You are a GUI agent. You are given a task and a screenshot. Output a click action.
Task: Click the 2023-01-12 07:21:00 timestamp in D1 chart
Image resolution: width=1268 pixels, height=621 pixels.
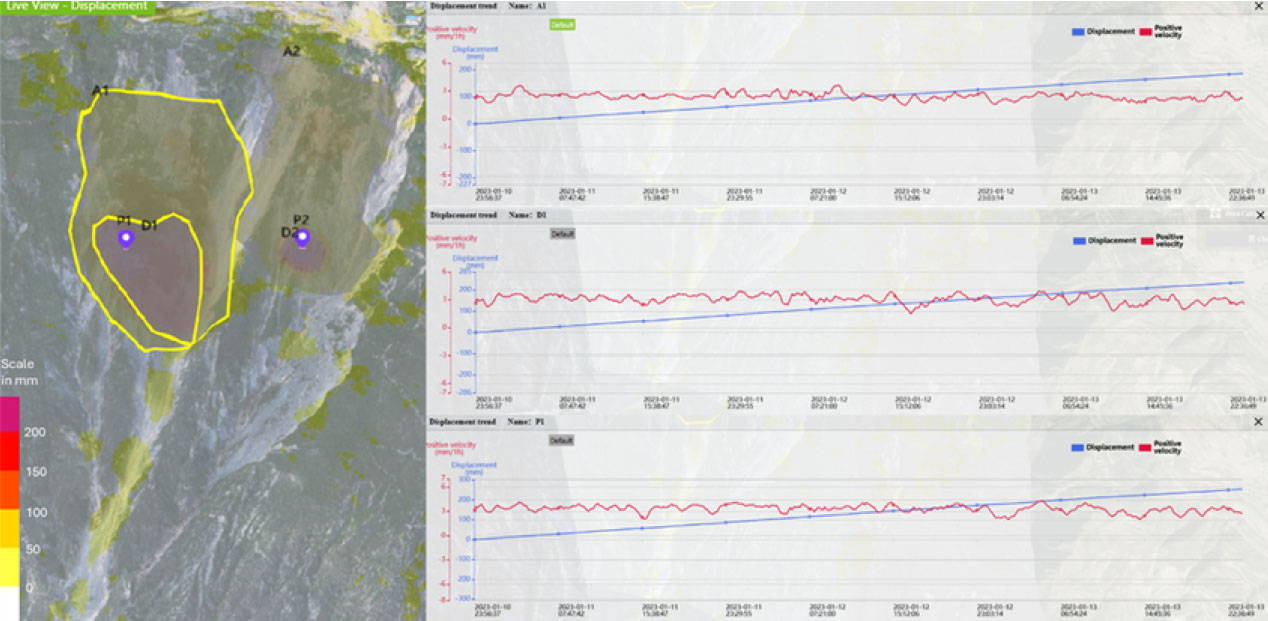tap(829, 402)
